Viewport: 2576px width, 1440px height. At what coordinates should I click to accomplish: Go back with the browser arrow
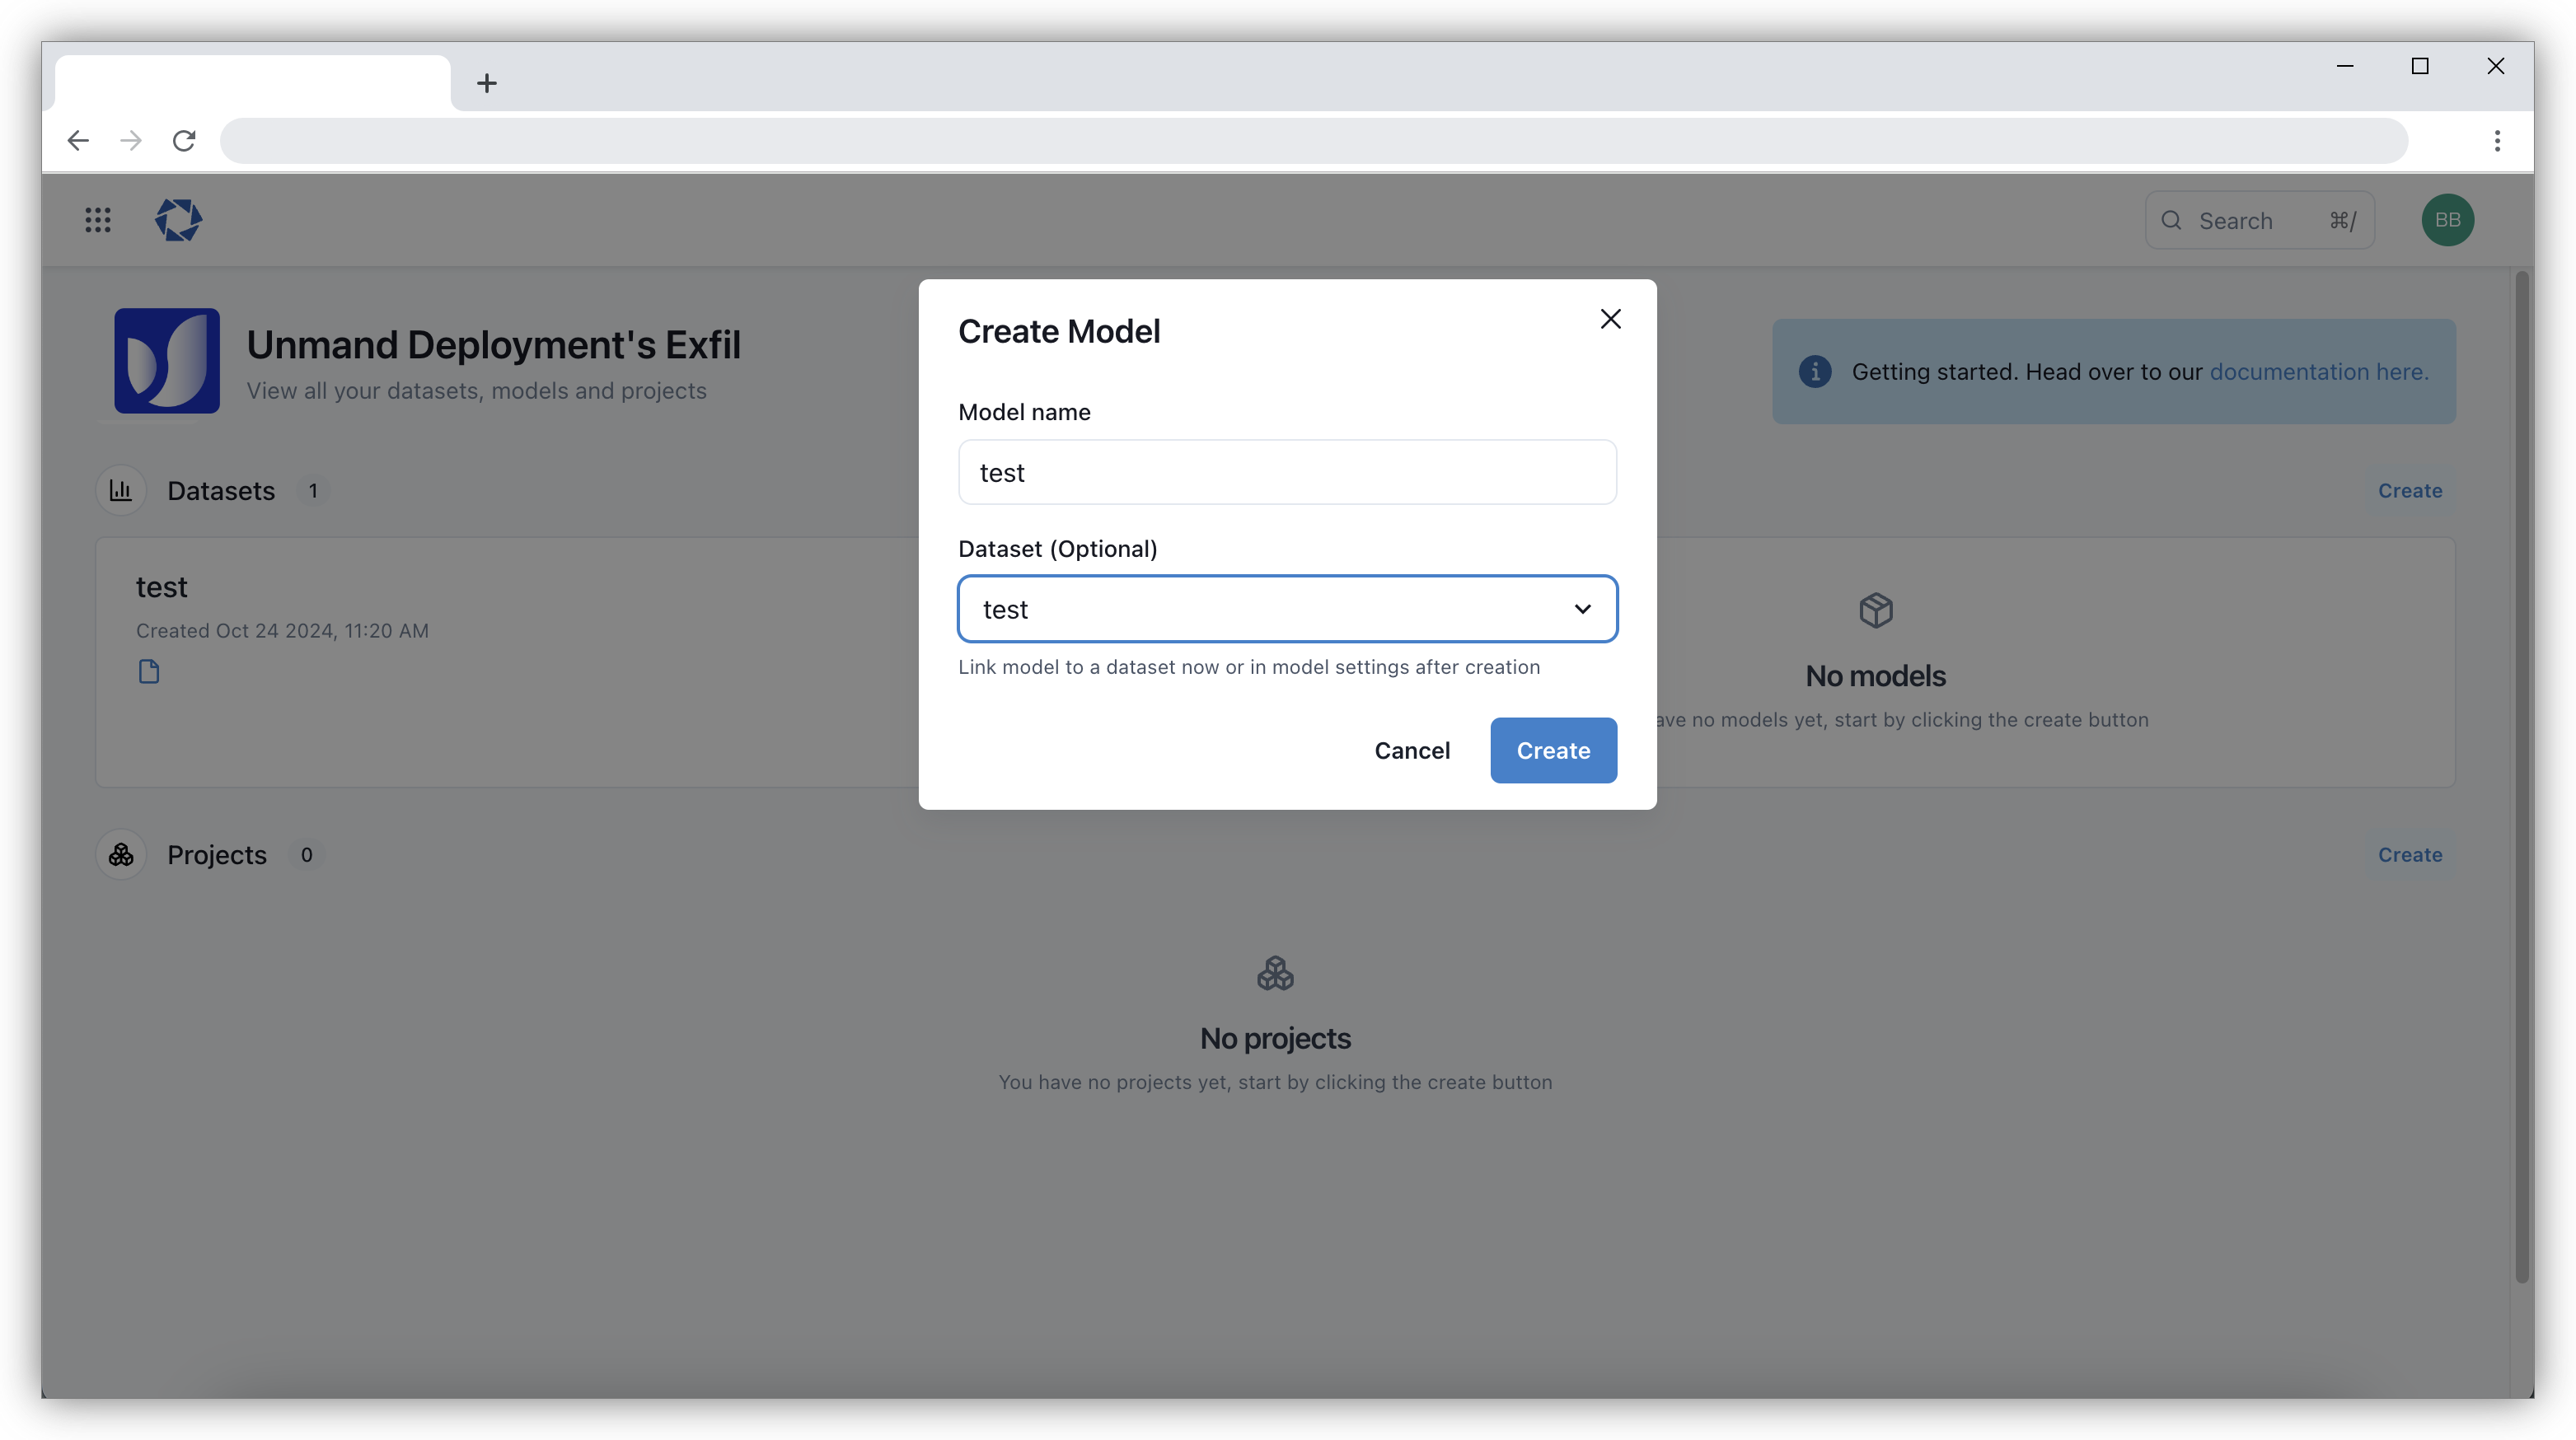(78, 141)
